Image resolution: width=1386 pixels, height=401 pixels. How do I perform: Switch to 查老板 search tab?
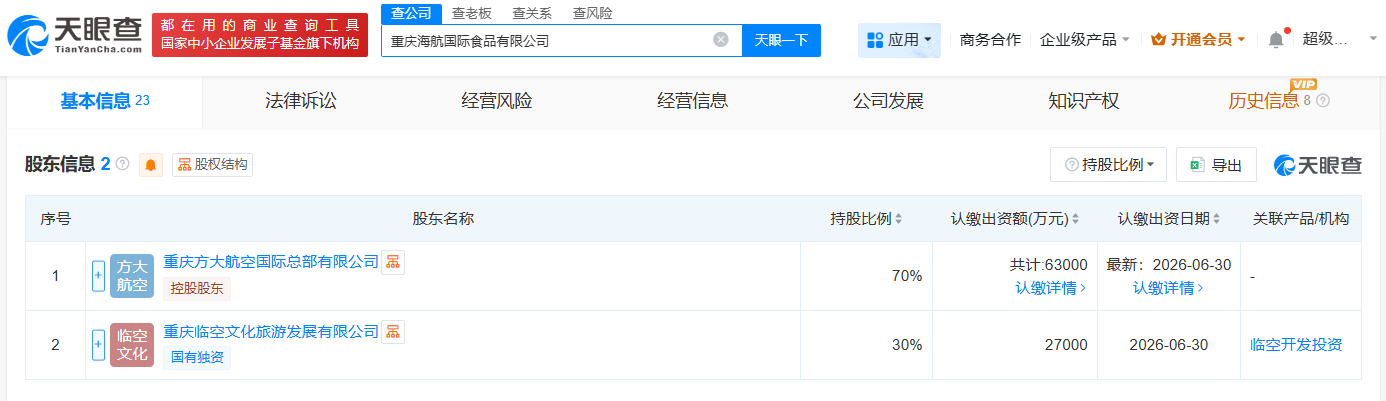coord(471,13)
